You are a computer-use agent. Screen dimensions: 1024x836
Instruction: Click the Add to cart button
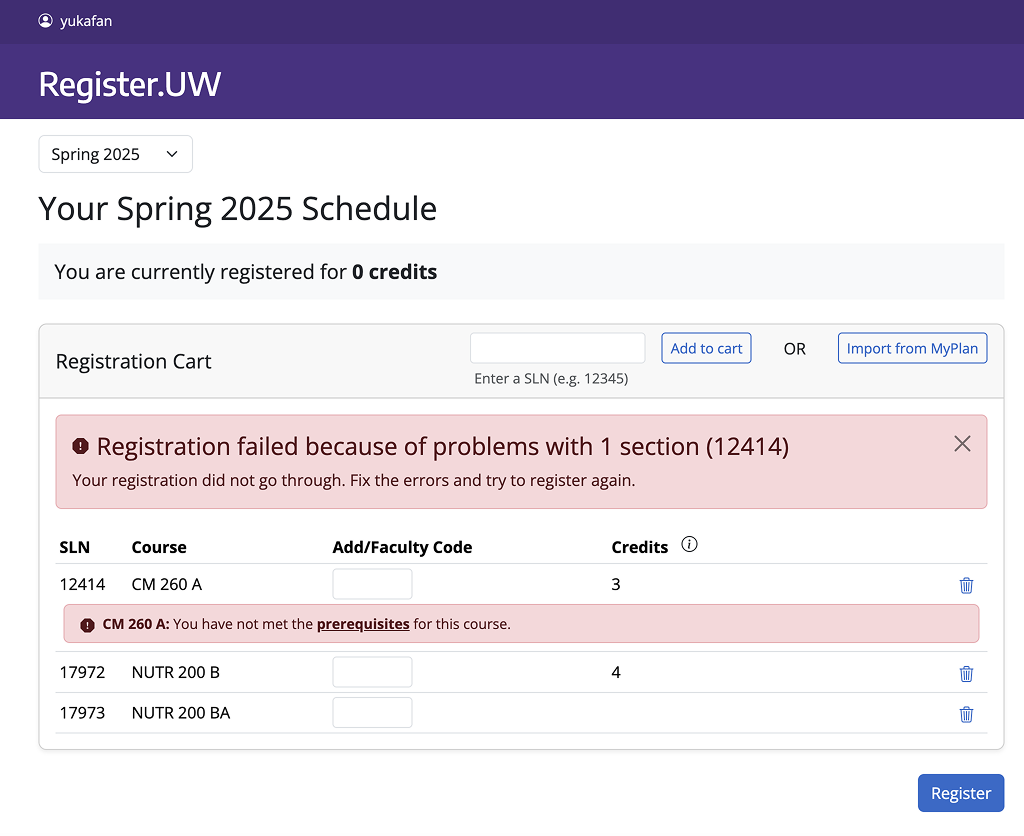pyautogui.click(x=706, y=348)
